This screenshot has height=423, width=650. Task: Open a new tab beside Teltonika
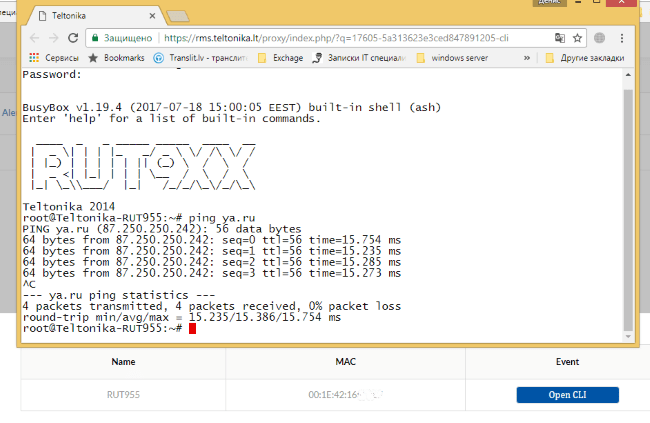pos(178,15)
